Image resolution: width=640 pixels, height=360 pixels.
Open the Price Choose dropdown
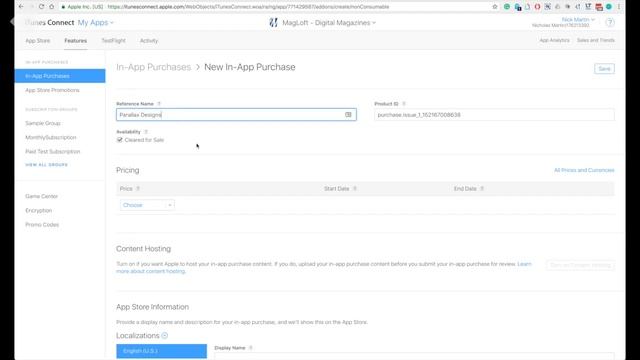pos(147,205)
